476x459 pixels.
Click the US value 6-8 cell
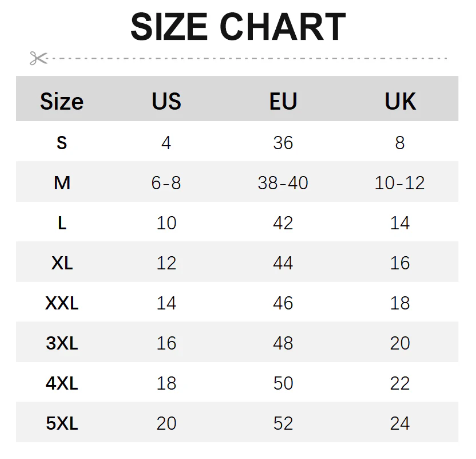click(166, 183)
